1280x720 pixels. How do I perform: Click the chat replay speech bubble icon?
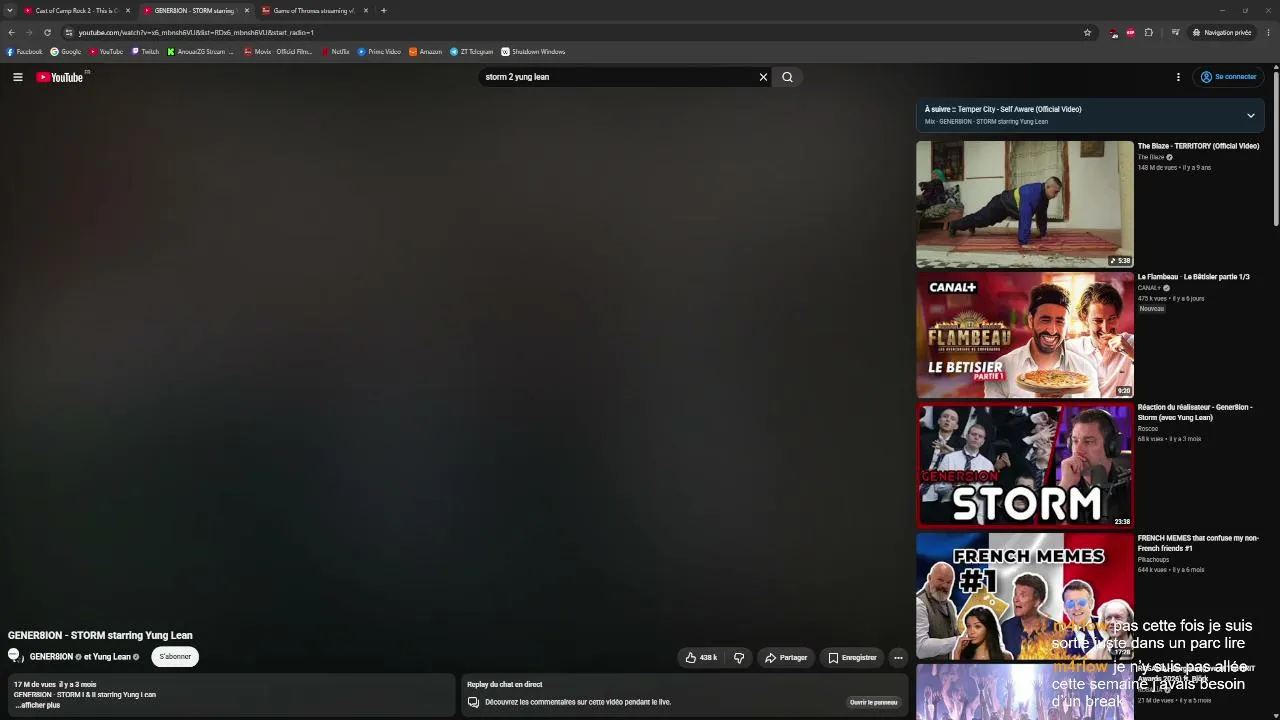tap(473, 702)
